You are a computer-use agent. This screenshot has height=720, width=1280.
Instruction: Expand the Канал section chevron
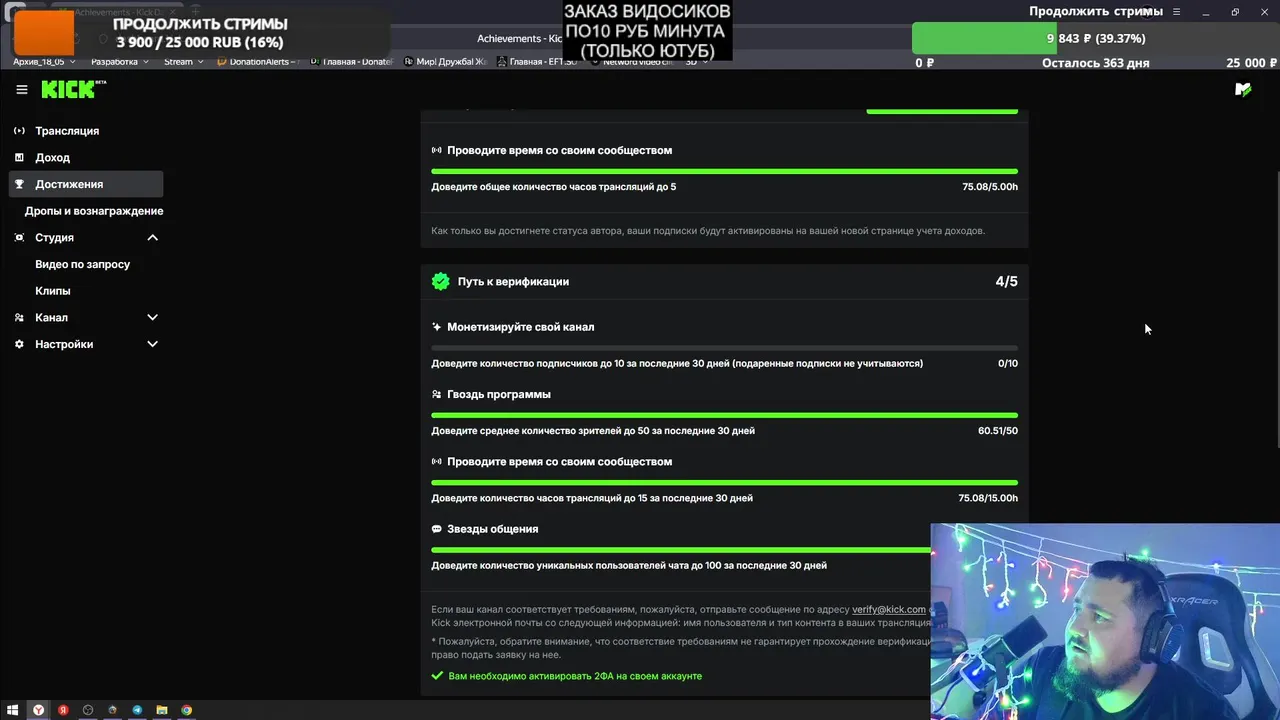click(x=152, y=317)
